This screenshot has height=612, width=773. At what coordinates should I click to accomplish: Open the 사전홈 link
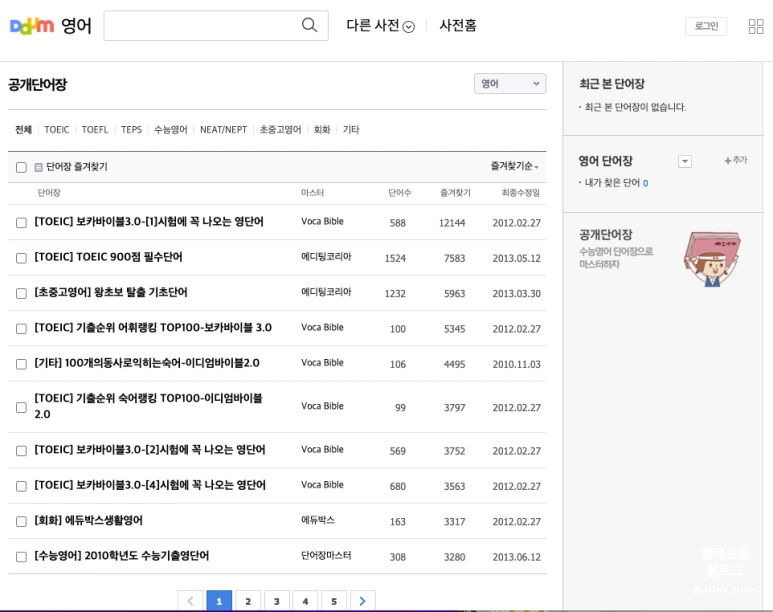point(458,26)
